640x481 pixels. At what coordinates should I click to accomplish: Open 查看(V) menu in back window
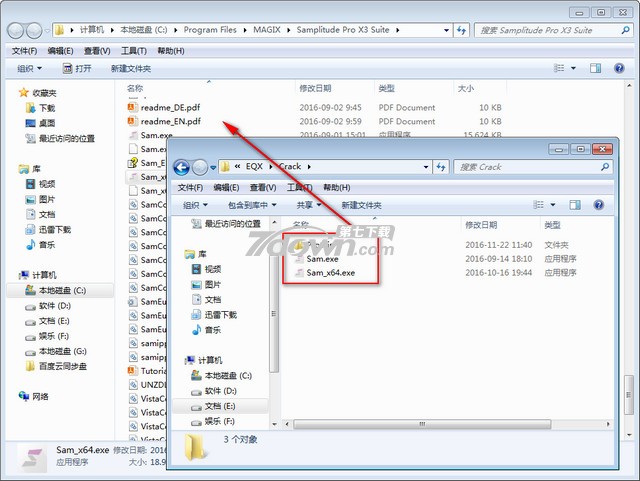[97, 51]
